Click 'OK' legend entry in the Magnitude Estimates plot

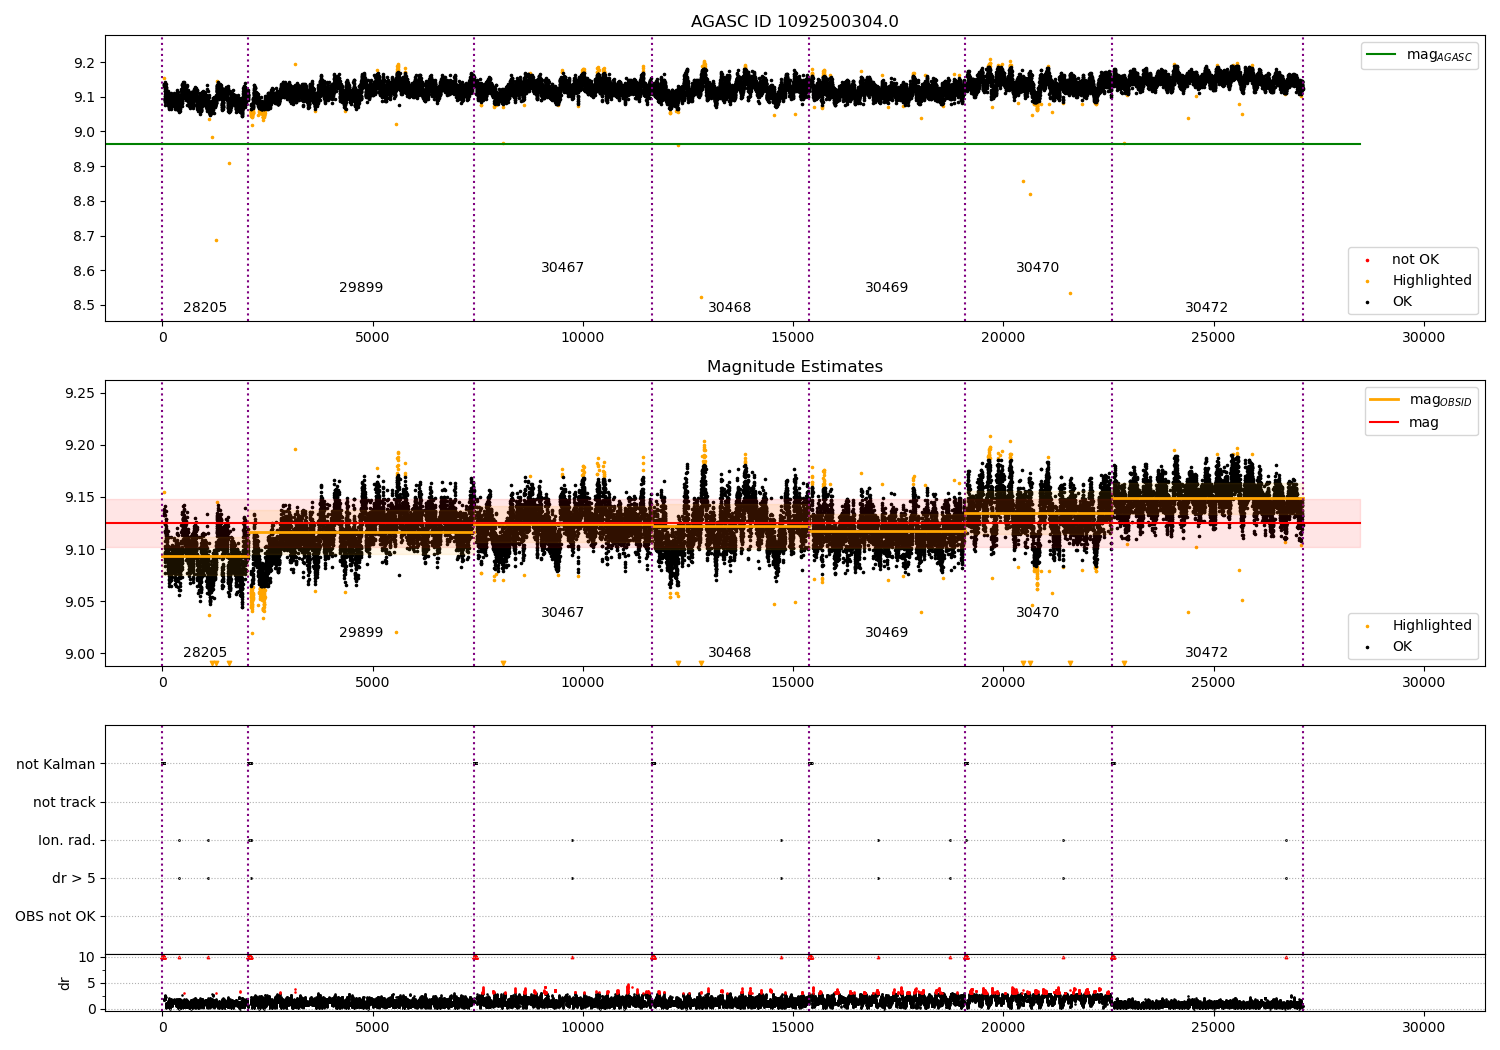(1390, 647)
